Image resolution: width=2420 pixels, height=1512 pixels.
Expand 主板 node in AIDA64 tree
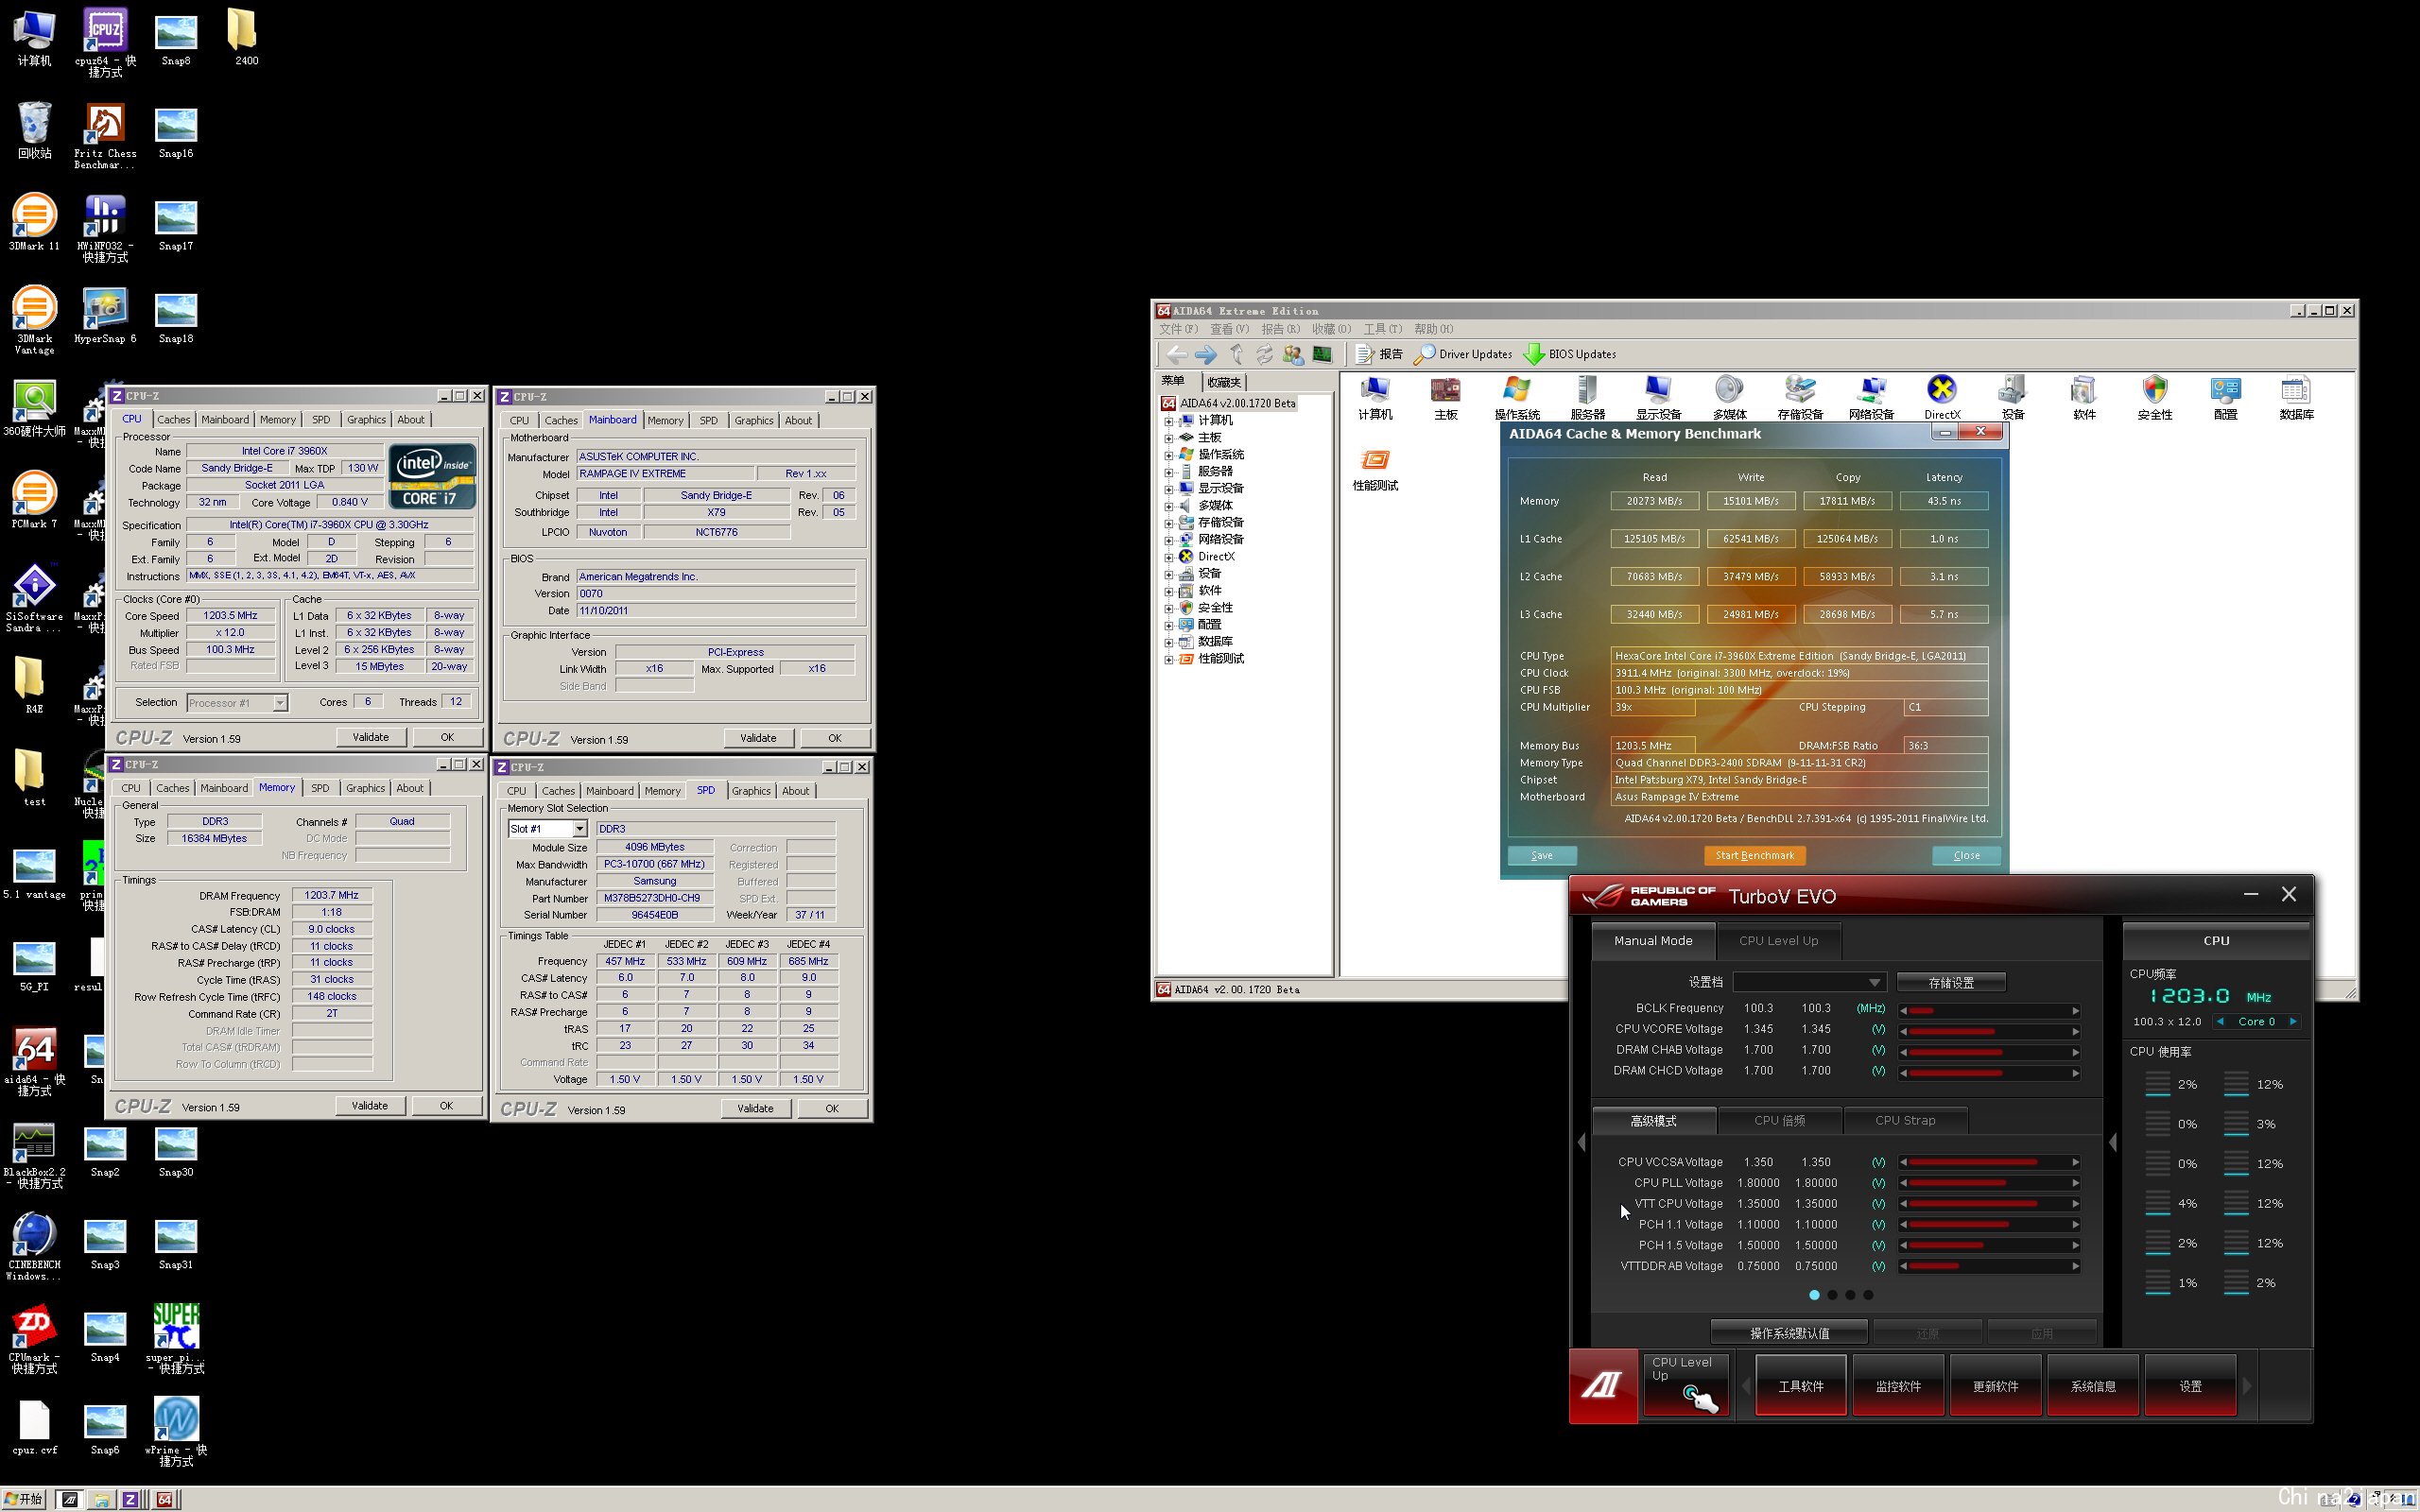pos(1168,438)
